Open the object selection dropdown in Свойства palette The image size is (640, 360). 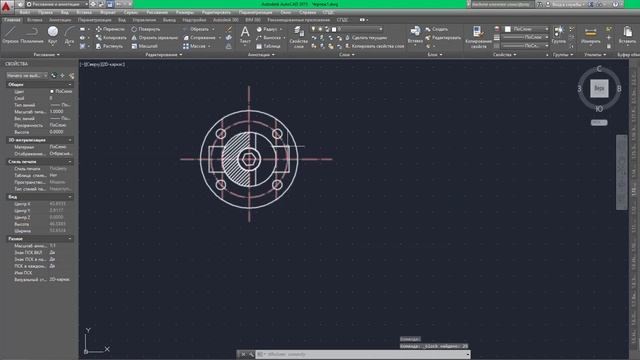[x=27, y=76]
